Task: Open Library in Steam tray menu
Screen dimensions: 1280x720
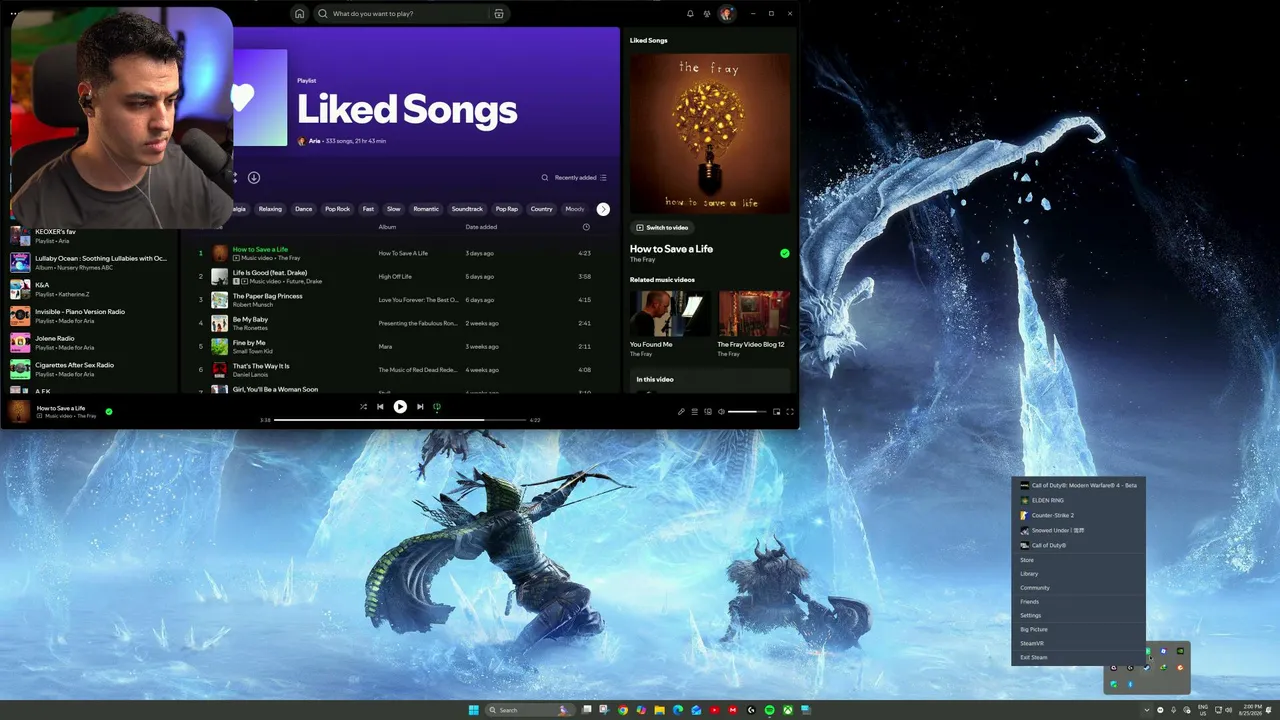Action: (x=1077, y=574)
